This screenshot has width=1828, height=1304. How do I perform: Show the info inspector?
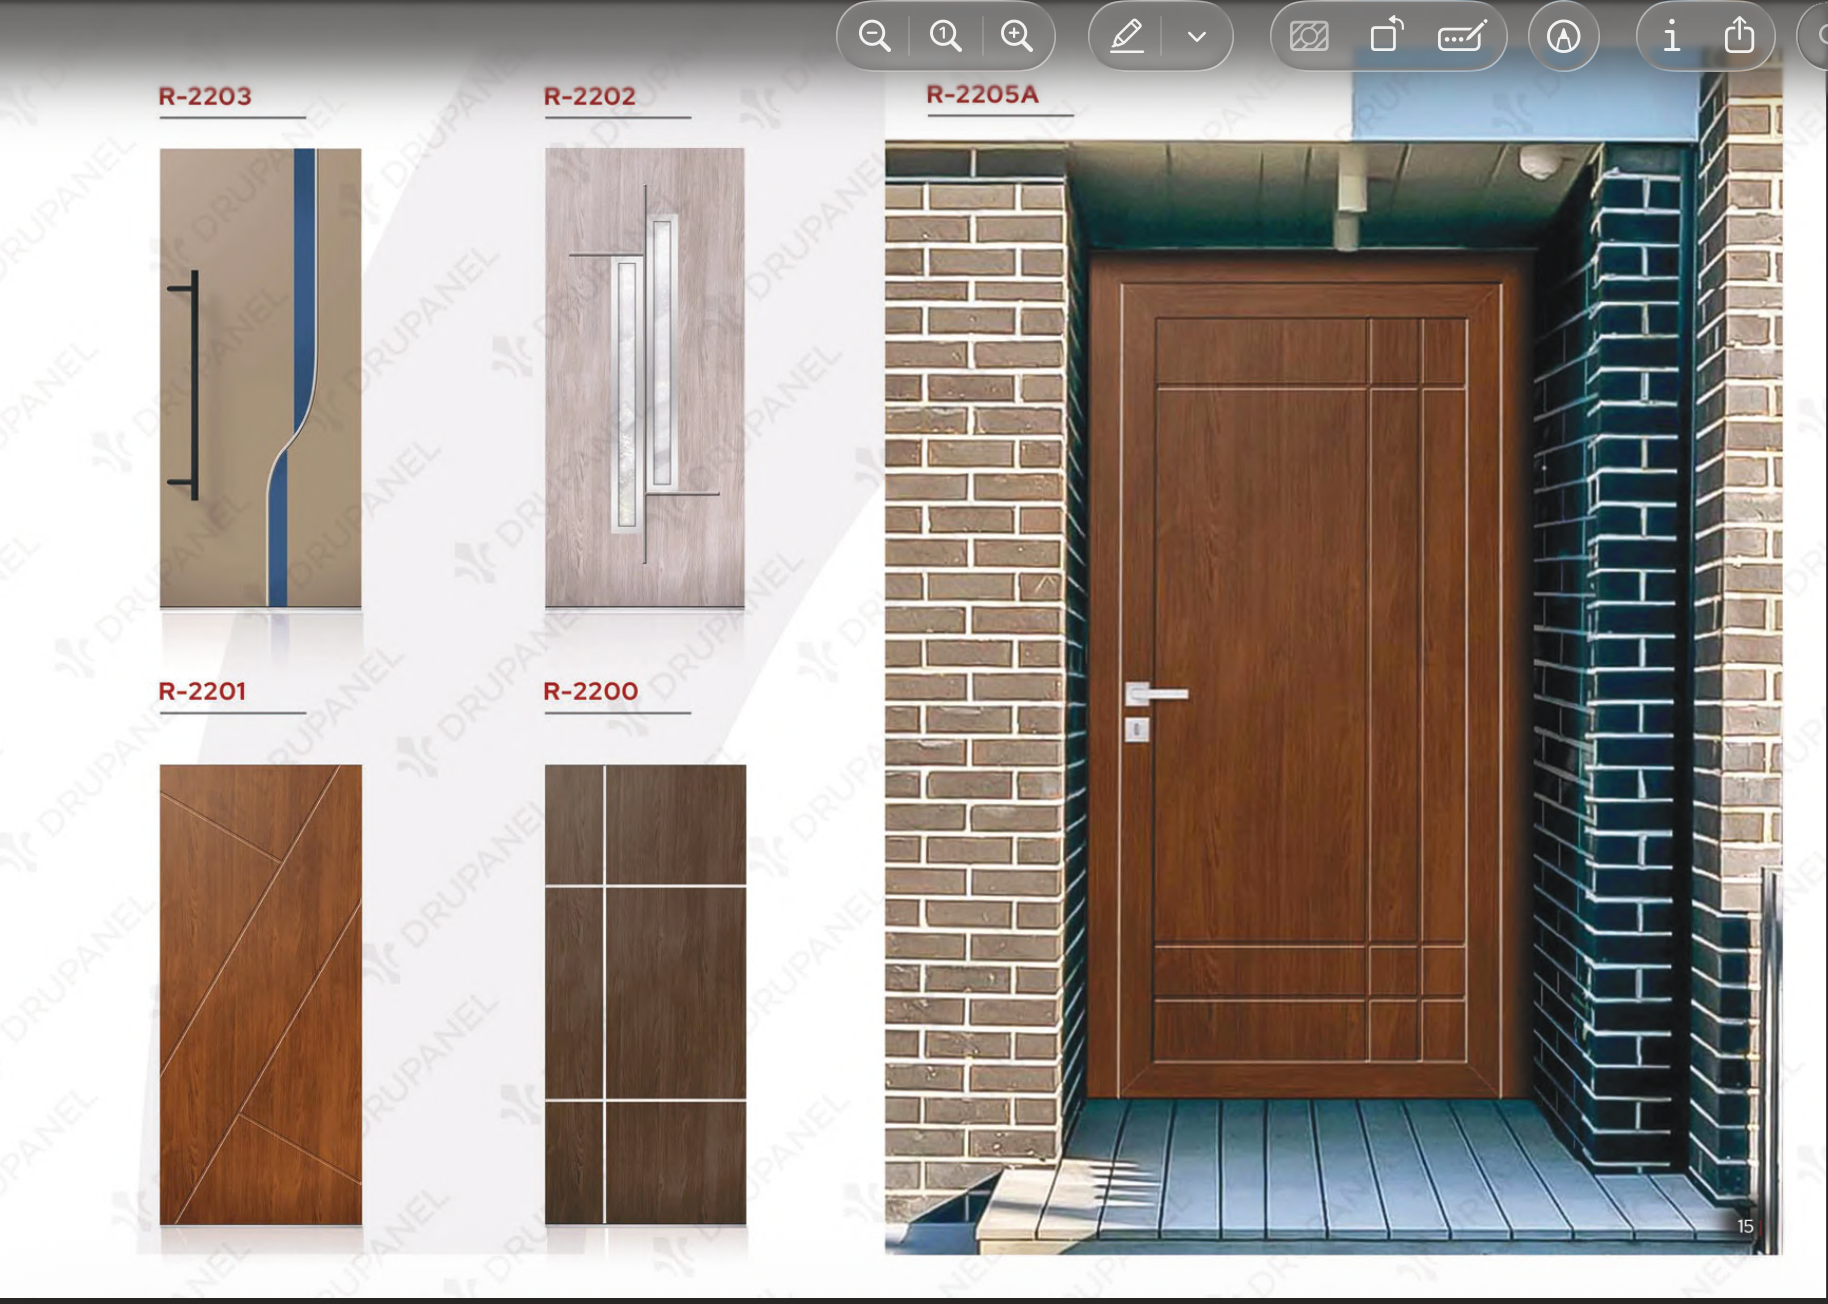click(x=1670, y=37)
